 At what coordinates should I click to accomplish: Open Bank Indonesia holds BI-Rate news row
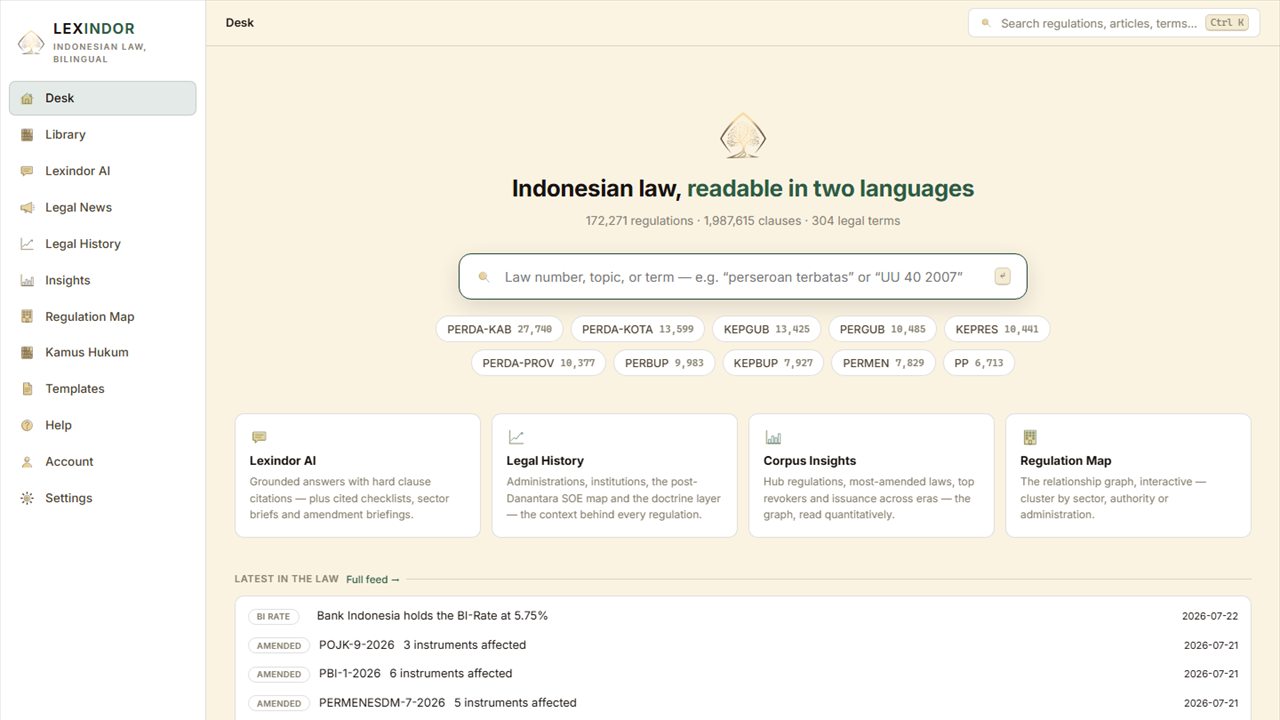click(x=743, y=616)
